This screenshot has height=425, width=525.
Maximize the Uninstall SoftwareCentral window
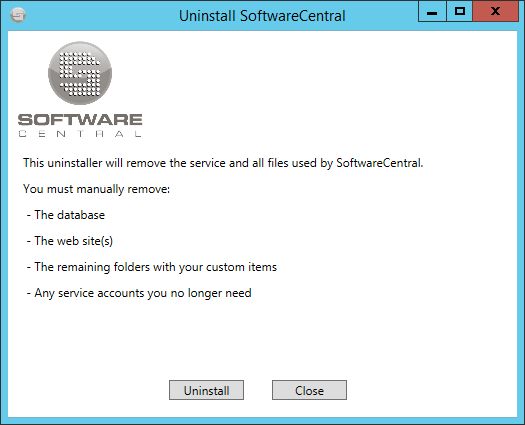click(459, 11)
